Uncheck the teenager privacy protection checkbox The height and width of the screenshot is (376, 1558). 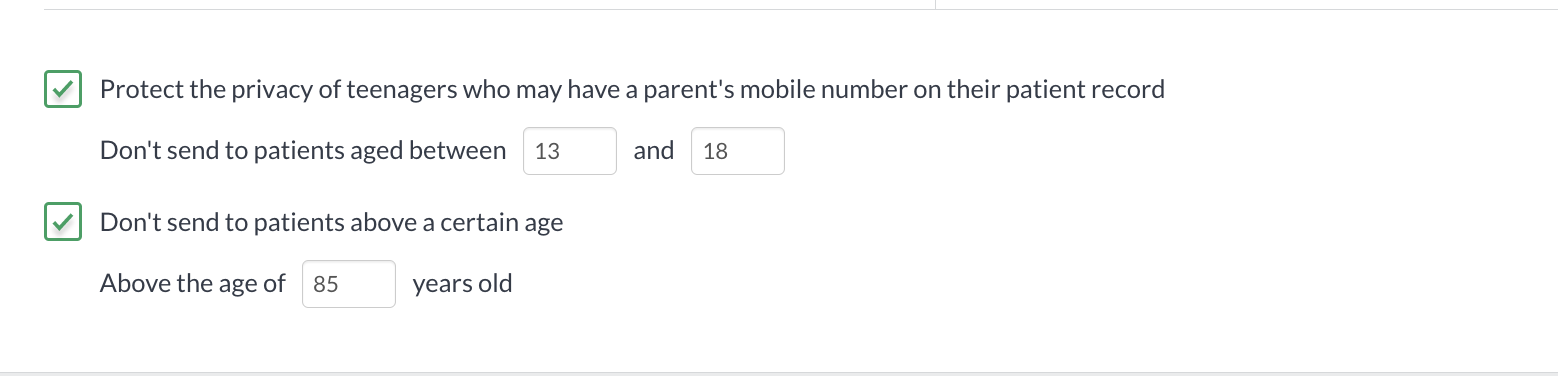pyautogui.click(x=63, y=89)
